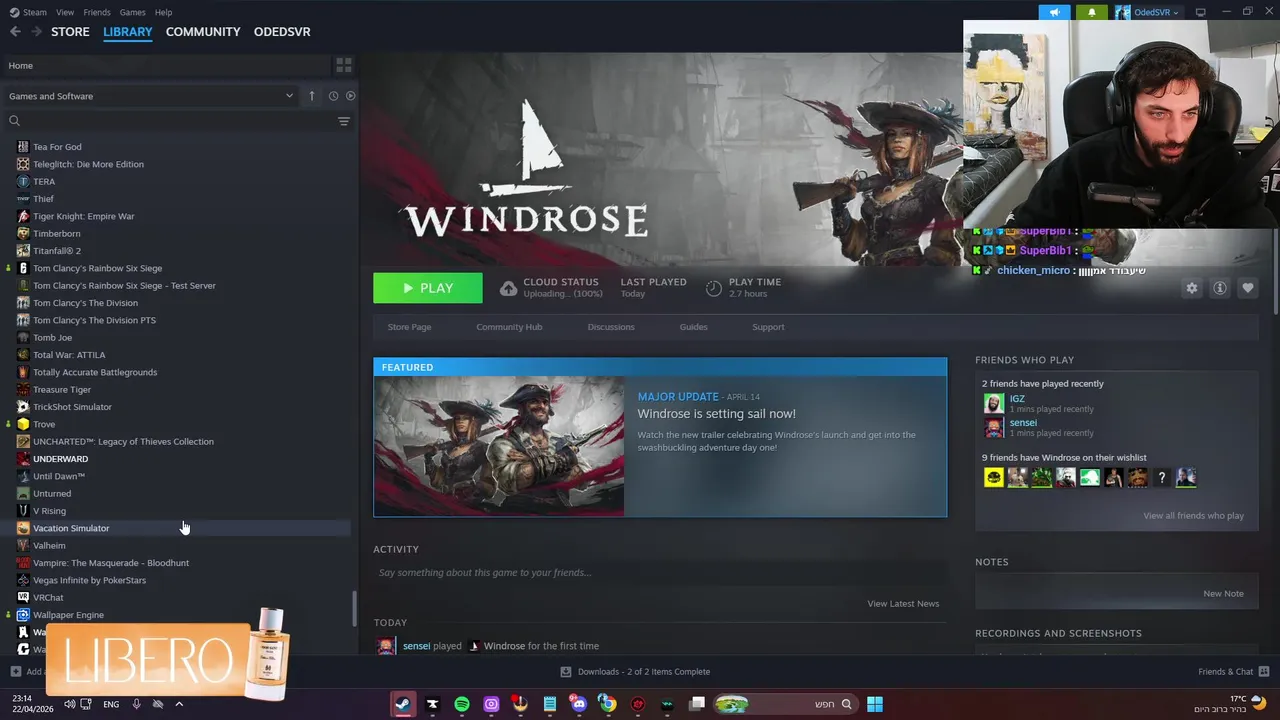This screenshot has height=720, width=1280.
Task: Click the 'Windrose is setting sail now!' headline
Action: click(x=717, y=414)
